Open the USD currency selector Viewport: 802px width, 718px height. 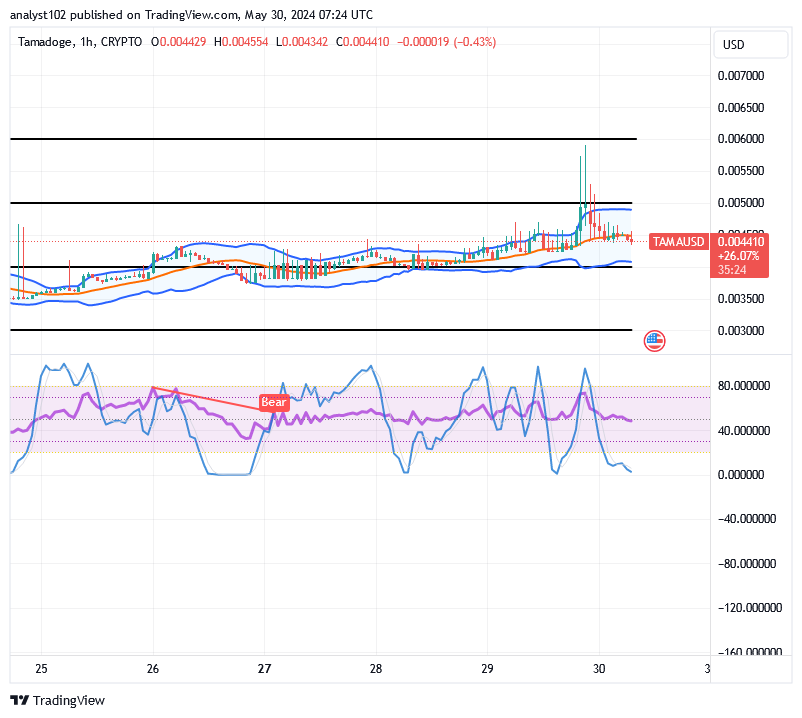coord(750,44)
